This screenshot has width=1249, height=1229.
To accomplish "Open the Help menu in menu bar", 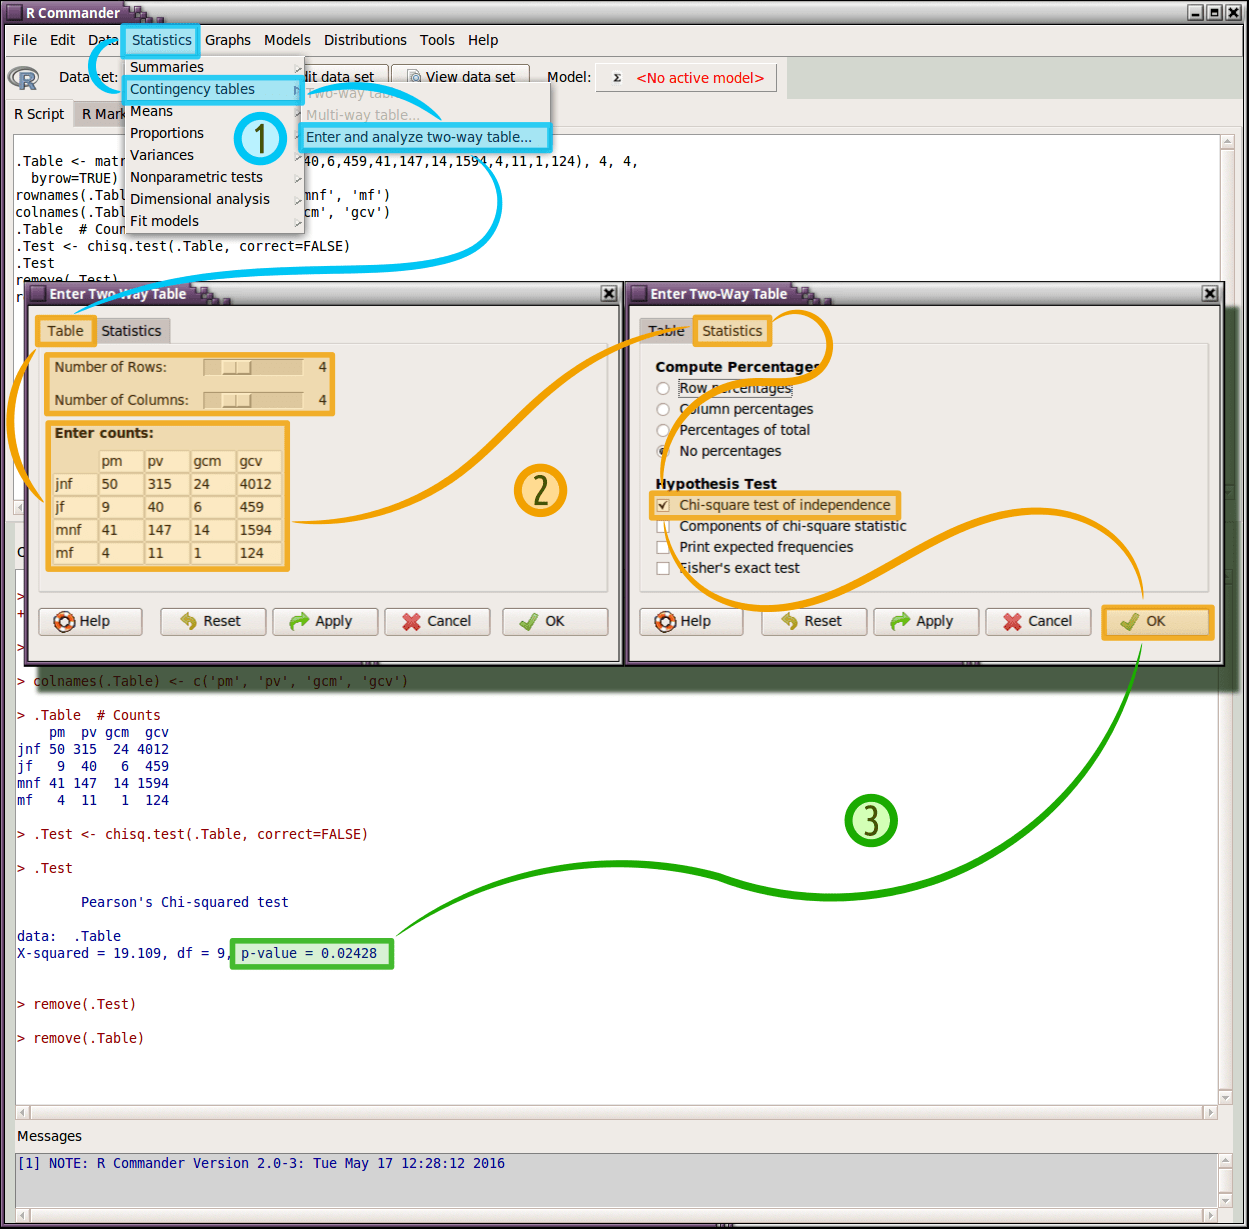I will point(483,40).
